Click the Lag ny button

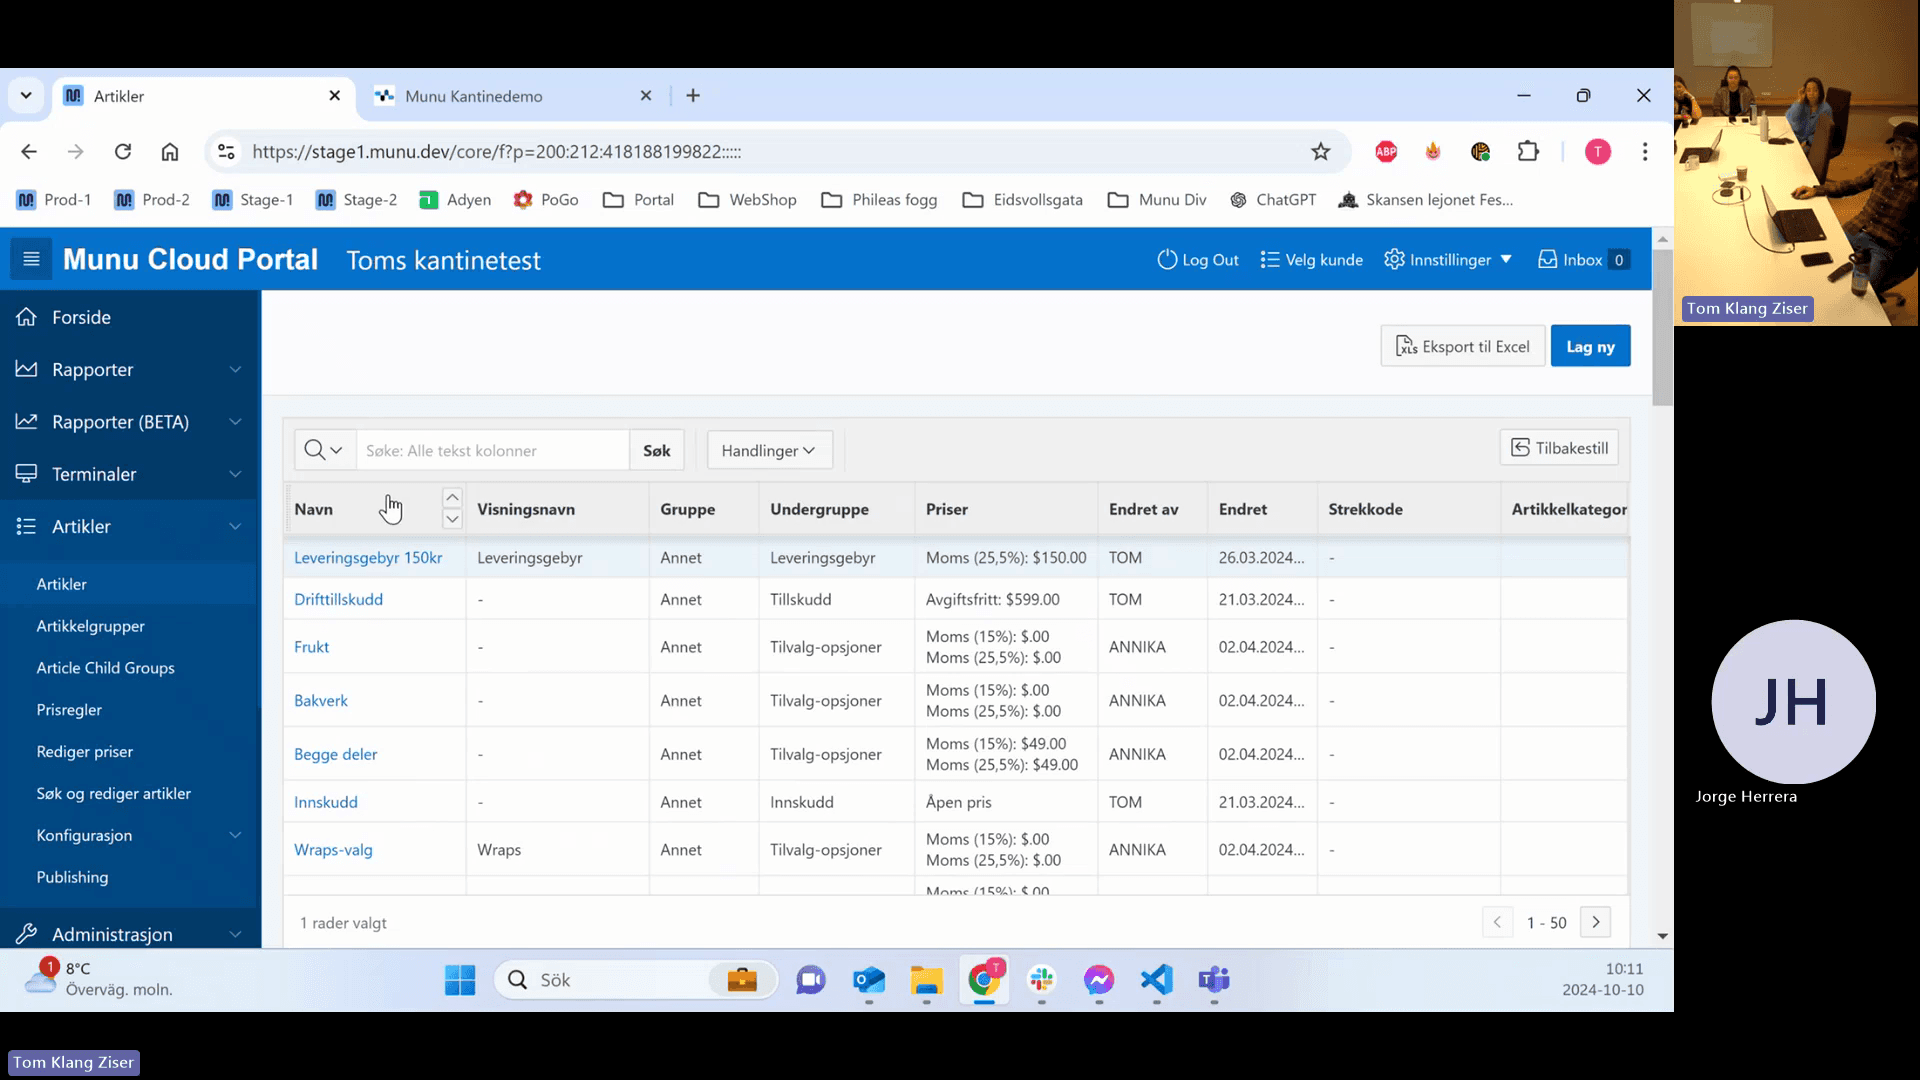click(x=1590, y=346)
